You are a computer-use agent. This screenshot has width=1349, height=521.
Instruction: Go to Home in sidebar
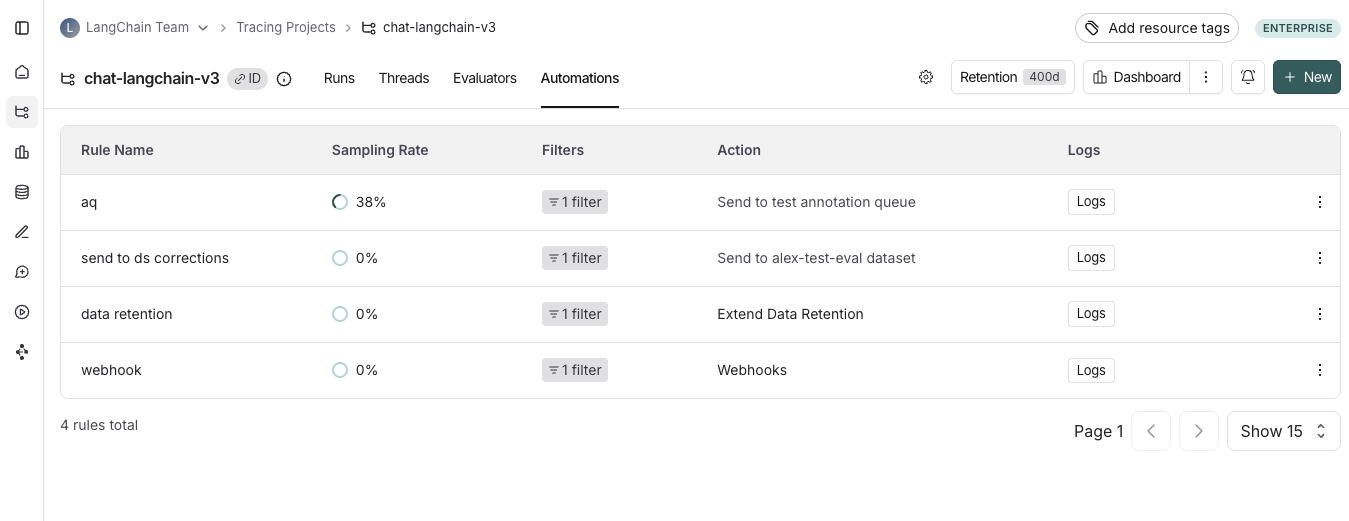22,72
